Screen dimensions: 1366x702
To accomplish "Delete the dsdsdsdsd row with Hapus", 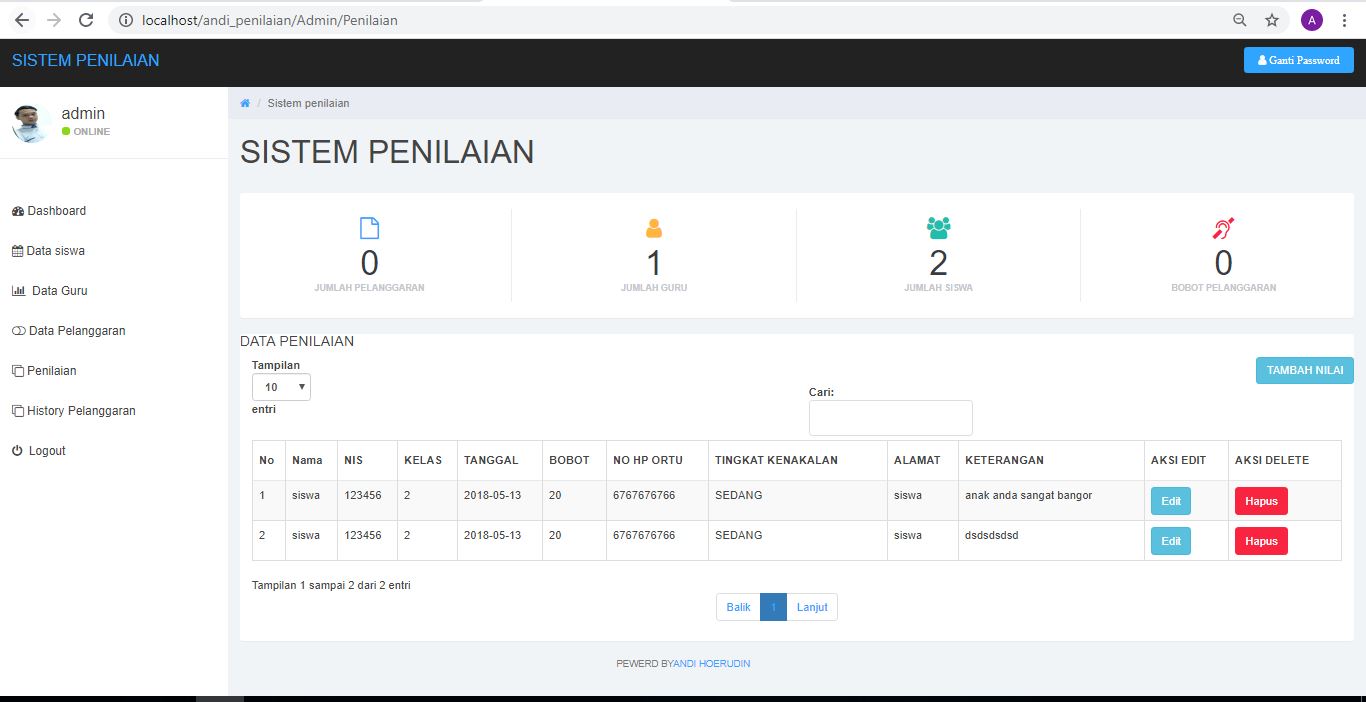I will 1261,541.
